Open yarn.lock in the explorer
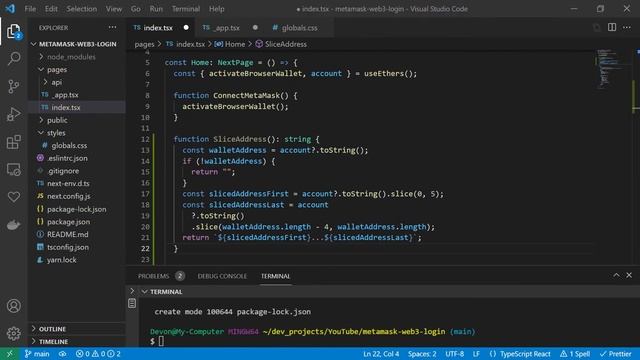 point(77,260)
